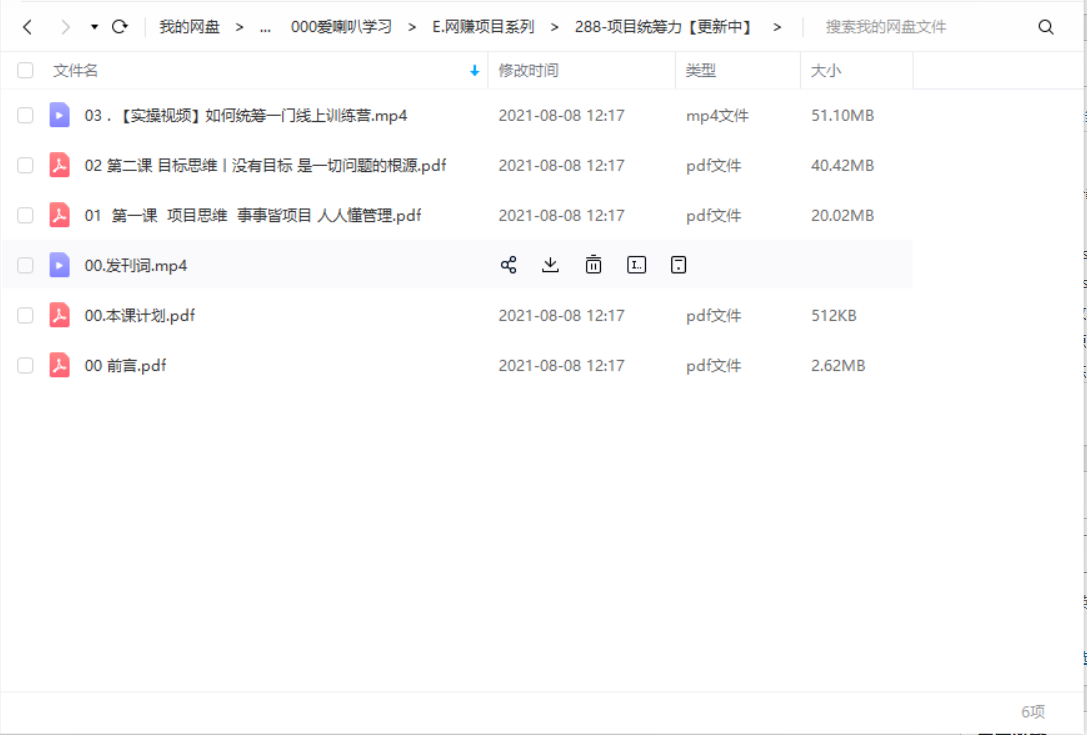1087x735 pixels.
Task: Check the box for 00.发刊词.mp4
Action: click(25, 265)
